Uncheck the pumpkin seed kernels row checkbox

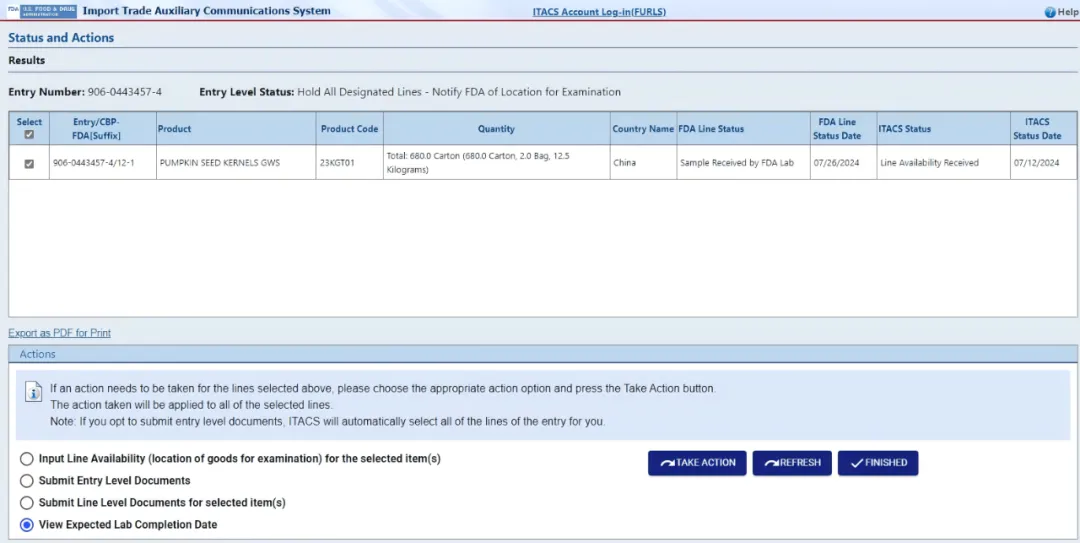point(29,163)
